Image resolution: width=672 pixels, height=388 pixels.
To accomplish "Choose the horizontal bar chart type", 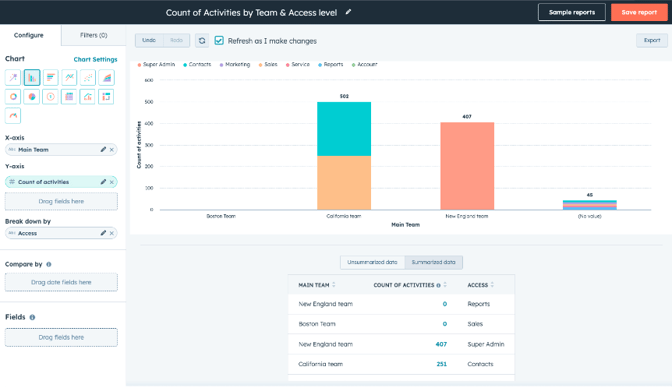I will pyautogui.click(x=51, y=78).
